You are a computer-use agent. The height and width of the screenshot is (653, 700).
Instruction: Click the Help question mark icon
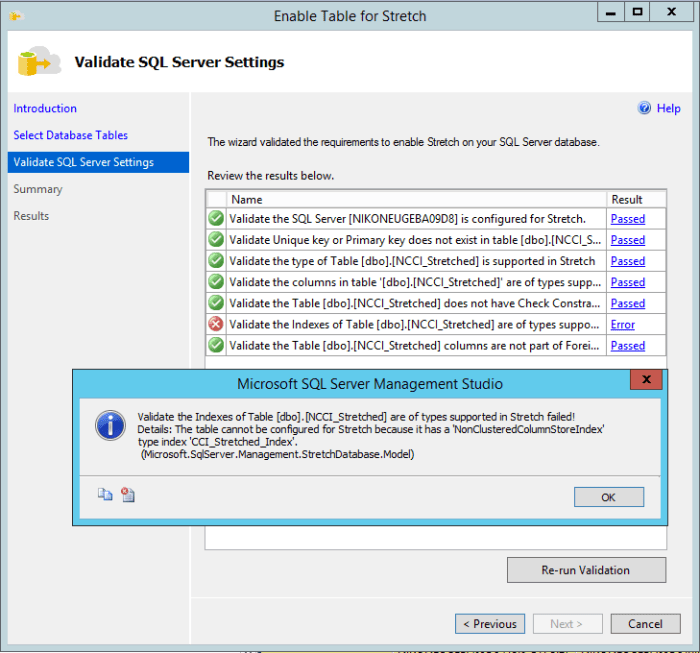coord(644,108)
